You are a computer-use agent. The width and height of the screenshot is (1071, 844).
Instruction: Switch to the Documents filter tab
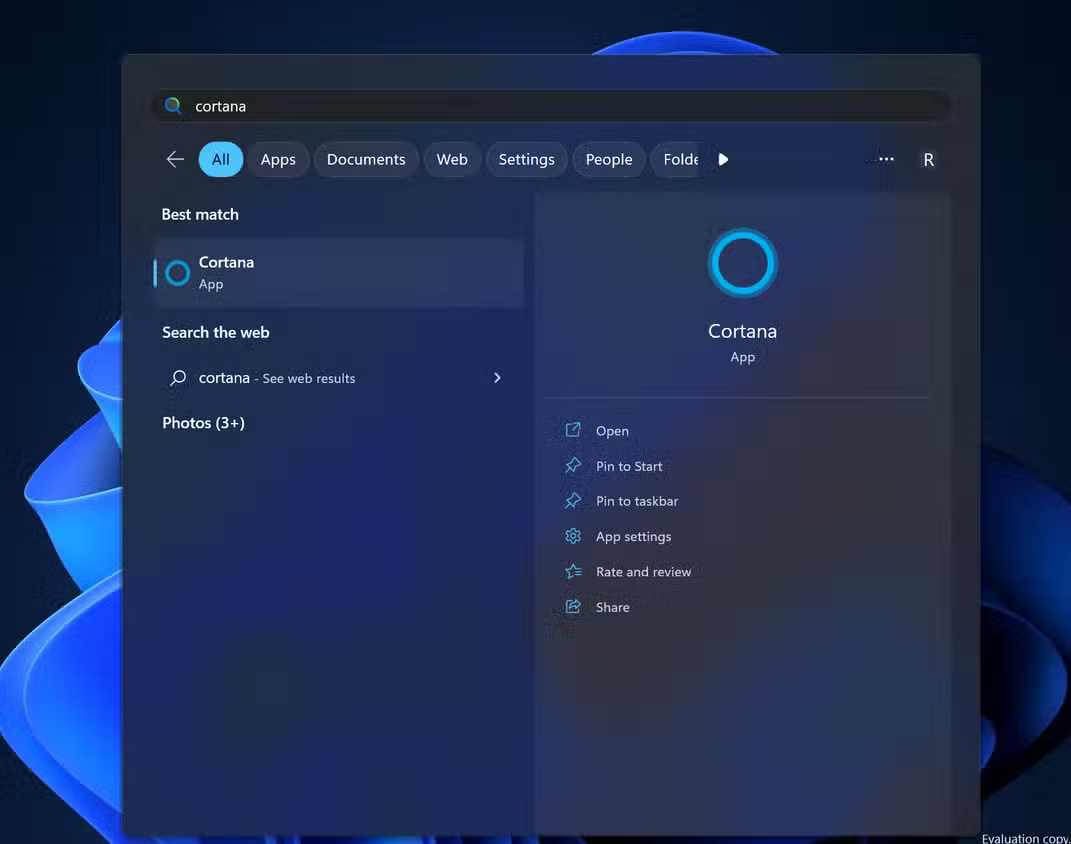366,159
